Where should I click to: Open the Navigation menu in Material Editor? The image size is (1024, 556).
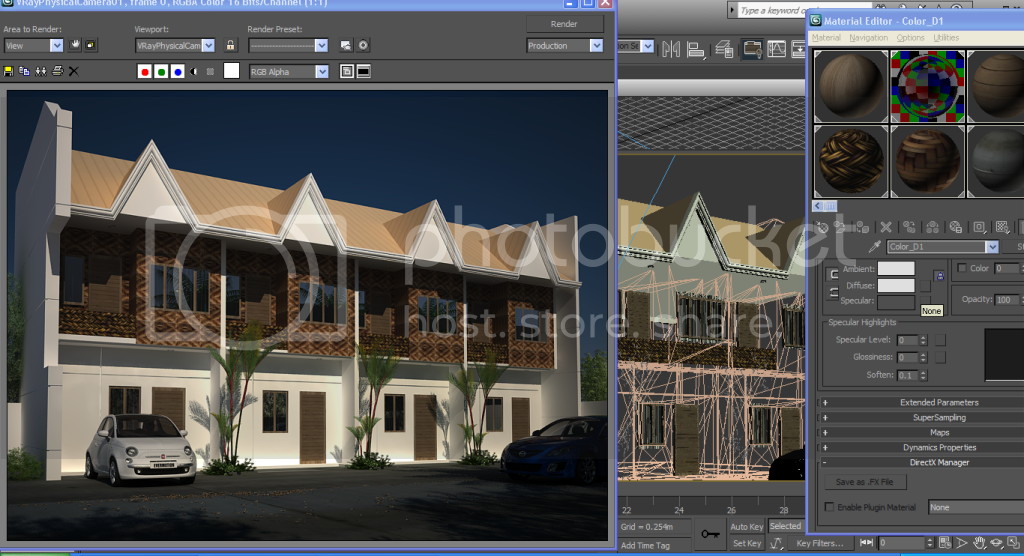tap(868, 38)
